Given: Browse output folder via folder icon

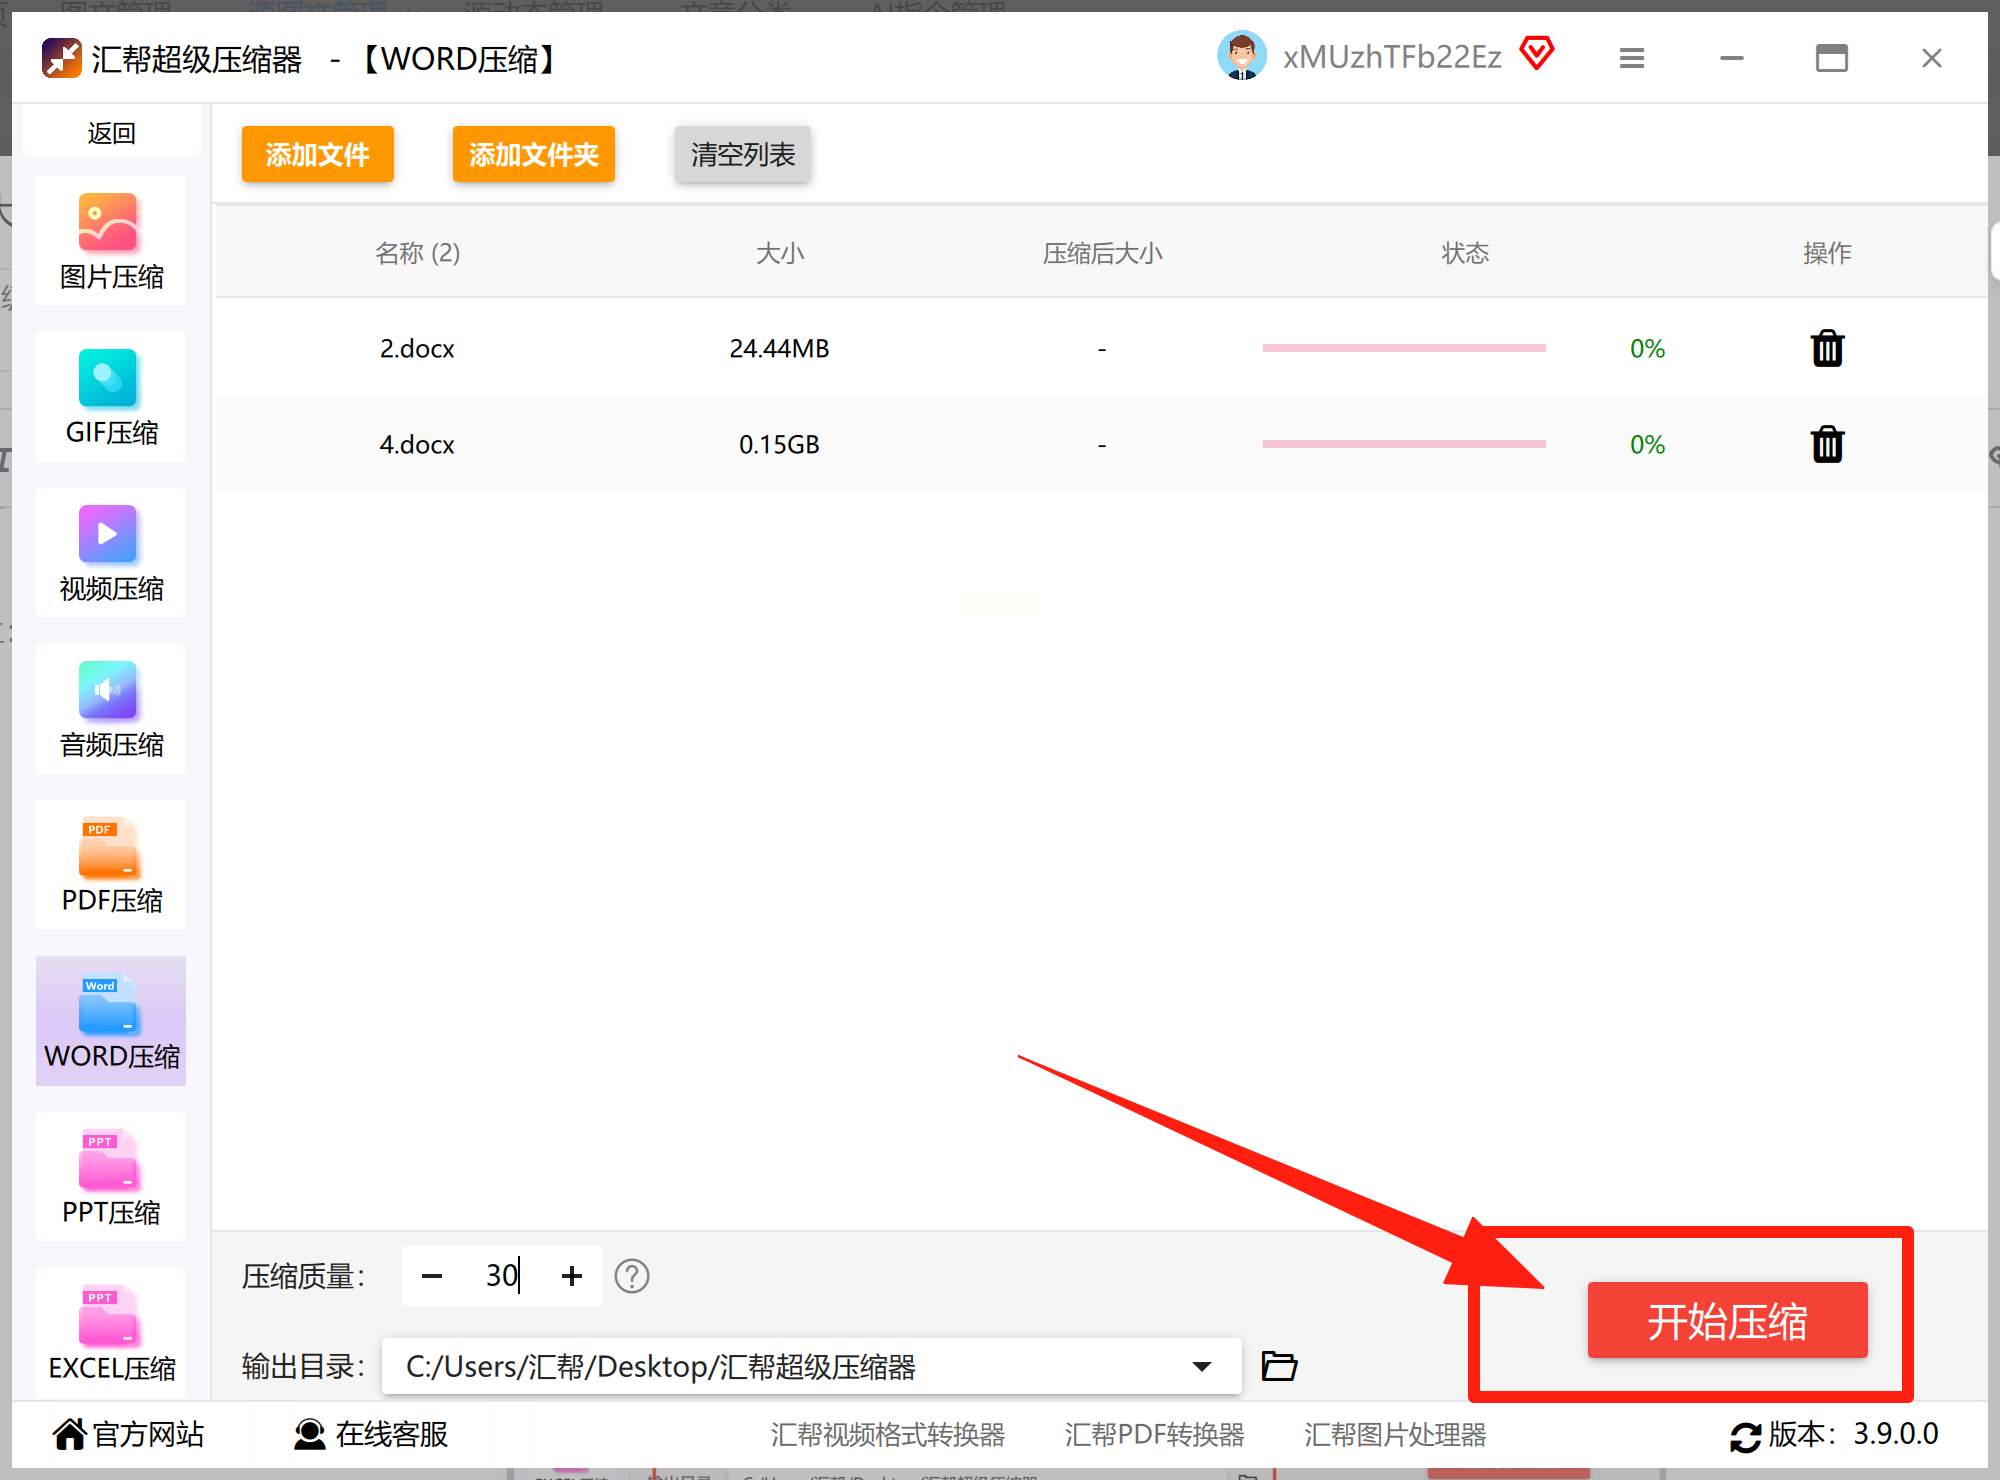Looking at the screenshot, I should 1279,1366.
